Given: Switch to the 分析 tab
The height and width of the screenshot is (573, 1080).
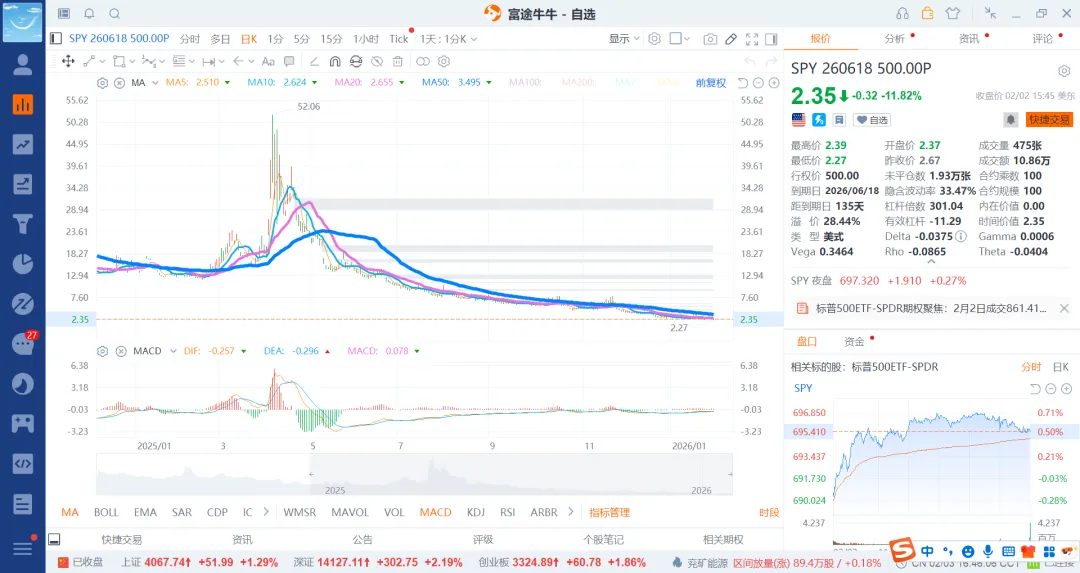Looking at the screenshot, I should tap(895, 39).
